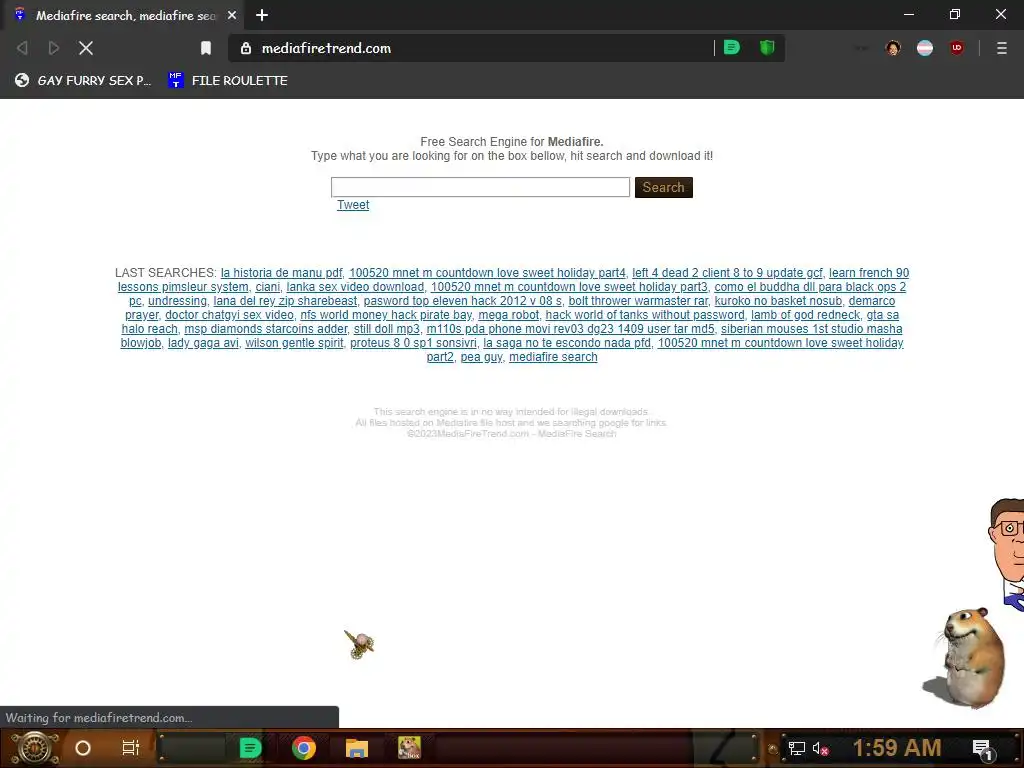
Task: Open the uBlock Origin extension
Action: pos(957,48)
